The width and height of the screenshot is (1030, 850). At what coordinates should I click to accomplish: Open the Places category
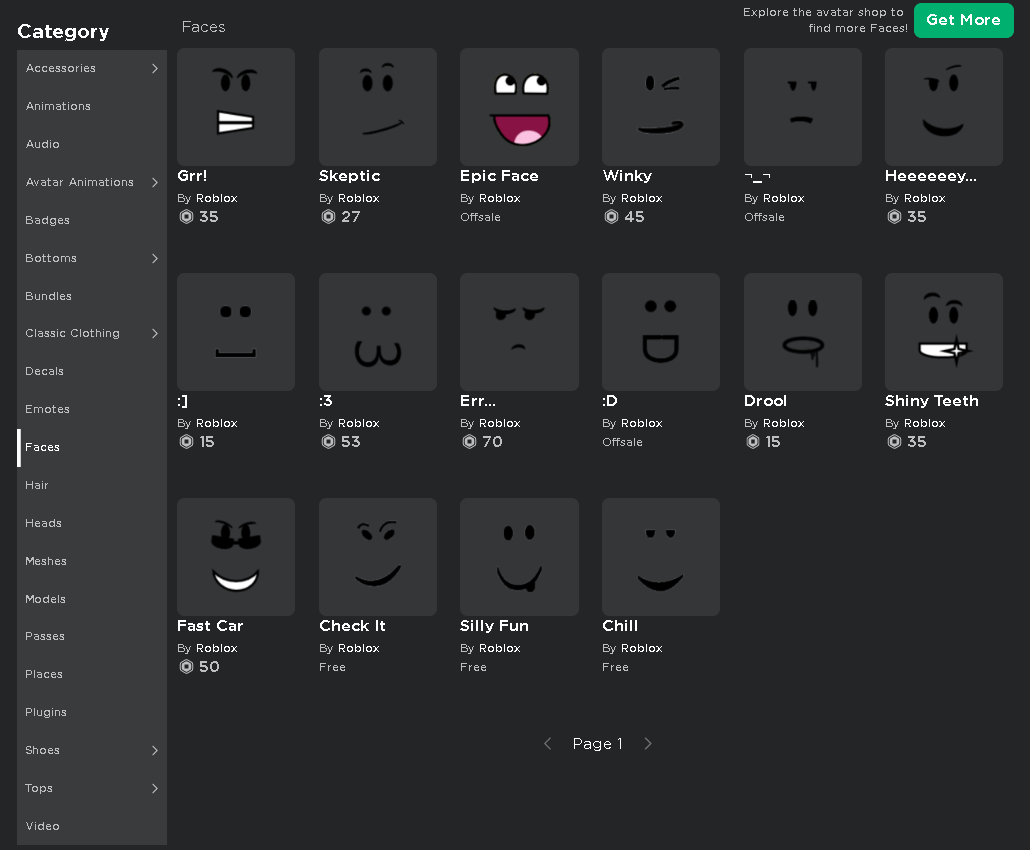(x=92, y=675)
